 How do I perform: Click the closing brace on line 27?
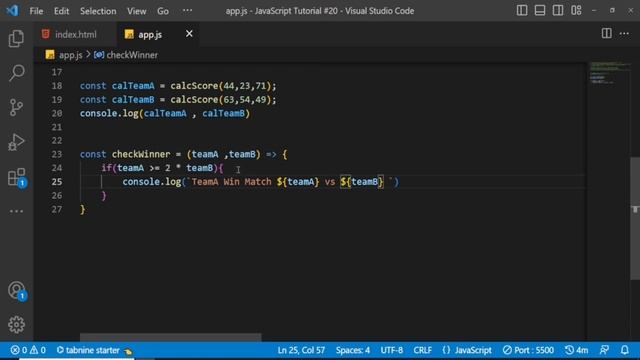83,209
